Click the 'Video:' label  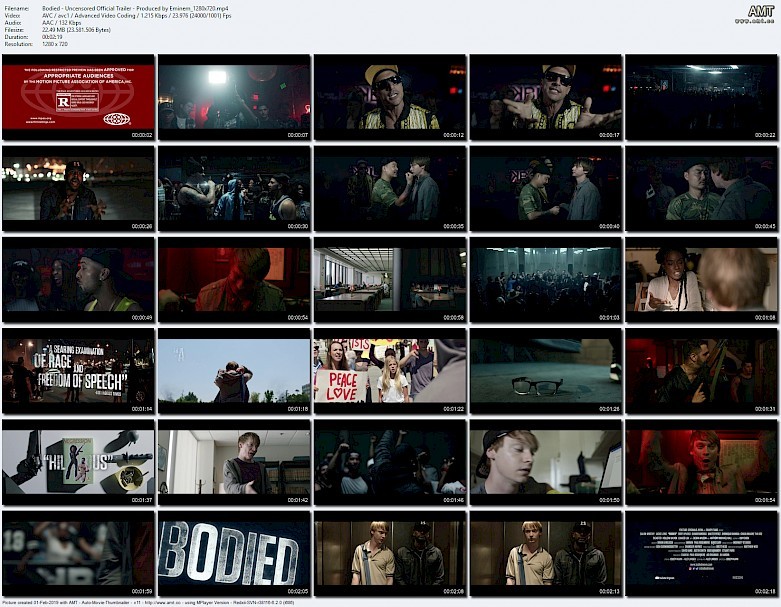tap(12, 15)
